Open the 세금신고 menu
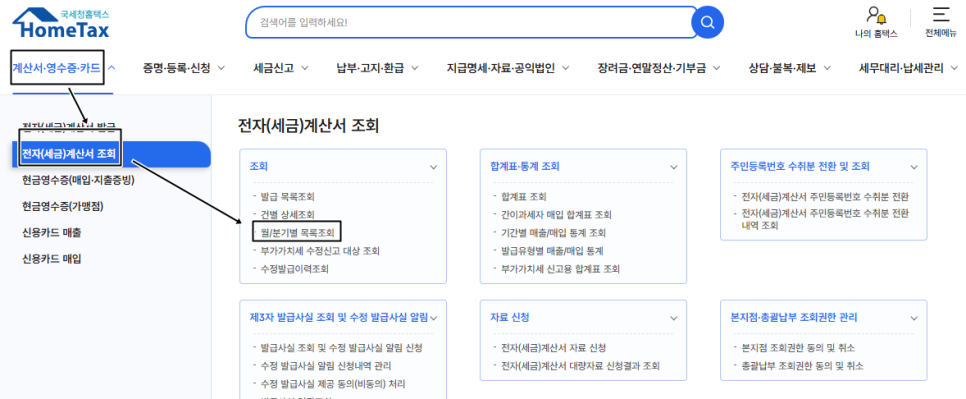 (x=281, y=68)
